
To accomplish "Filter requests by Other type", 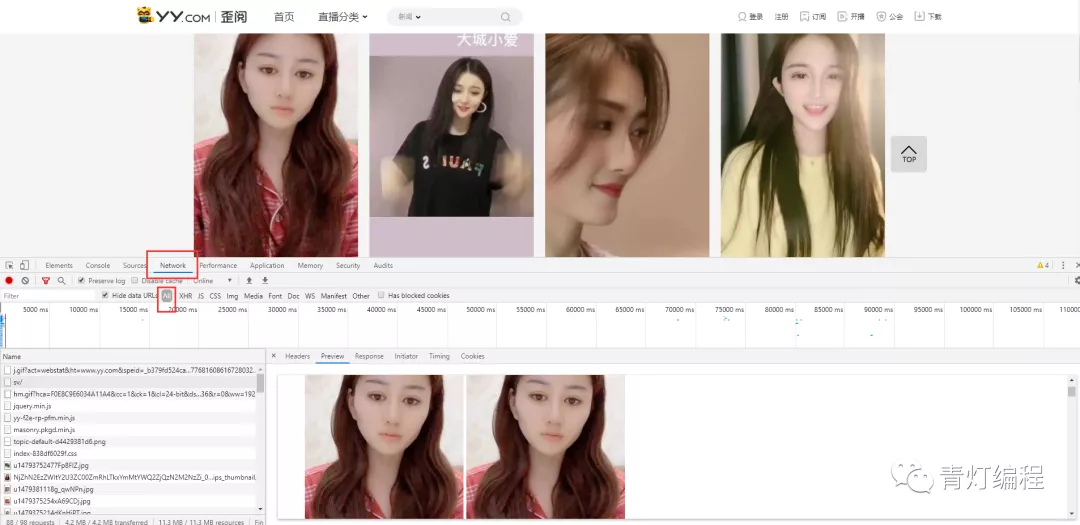I will (361, 296).
